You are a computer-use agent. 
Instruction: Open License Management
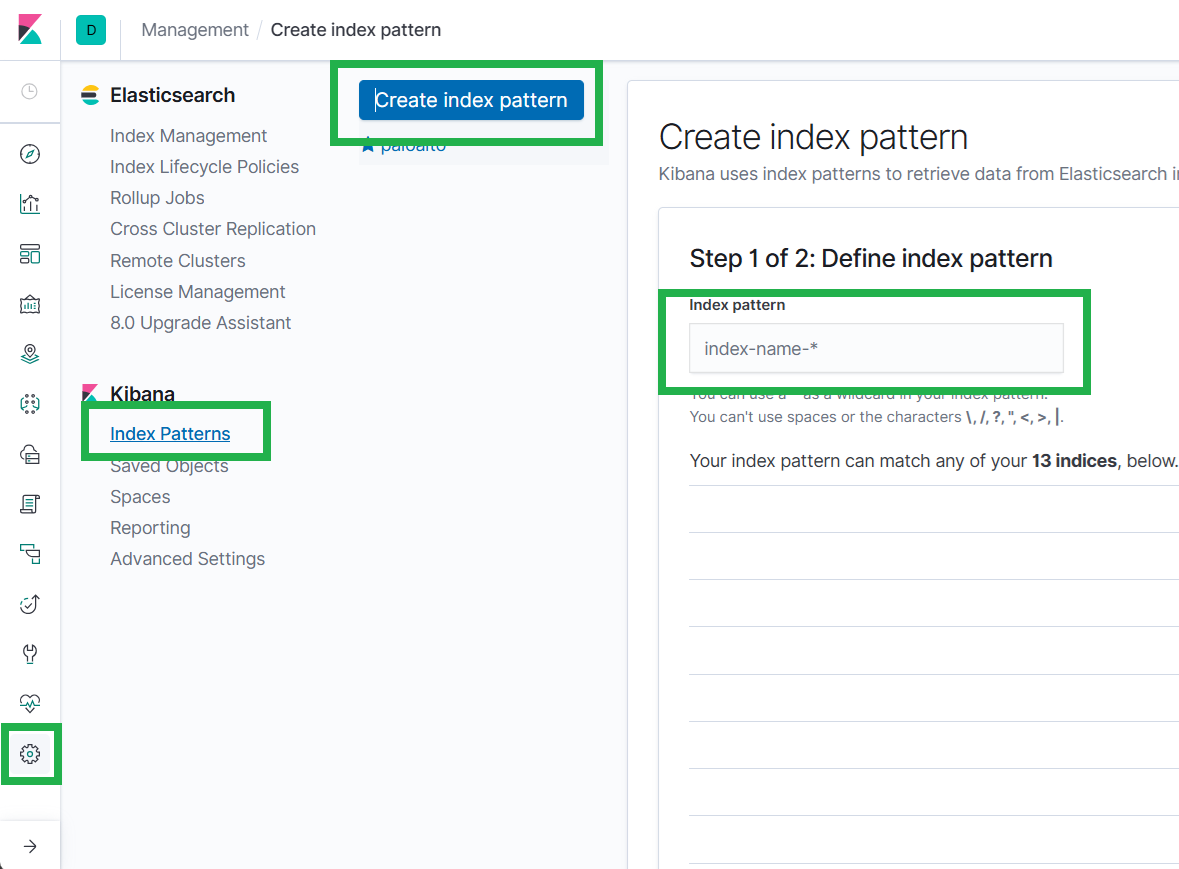coord(197,292)
